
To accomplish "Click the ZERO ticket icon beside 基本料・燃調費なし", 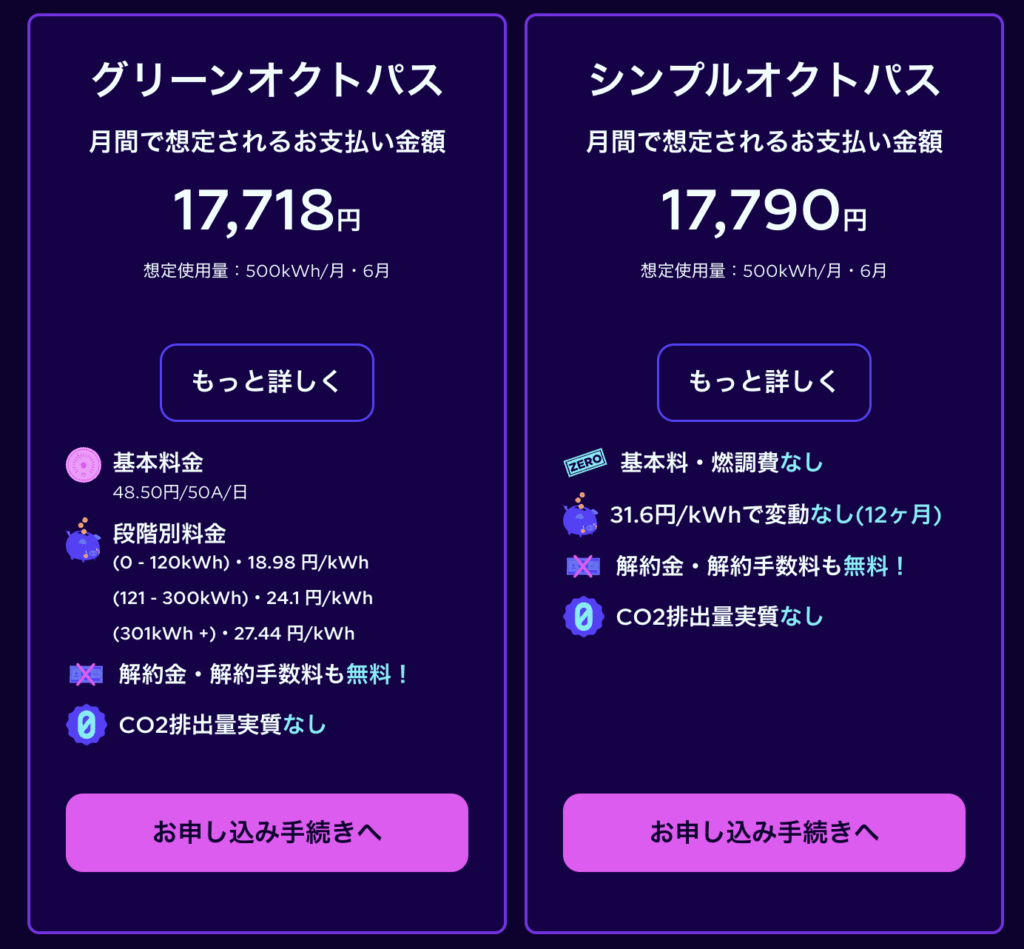I will tap(585, 462).
